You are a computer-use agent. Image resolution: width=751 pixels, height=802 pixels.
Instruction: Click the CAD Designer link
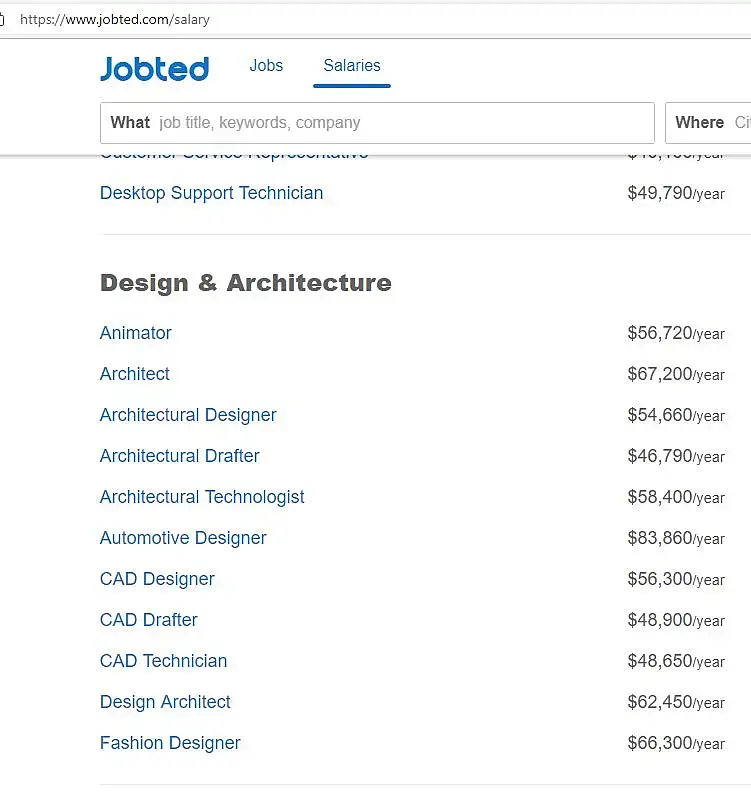point(157,579)
